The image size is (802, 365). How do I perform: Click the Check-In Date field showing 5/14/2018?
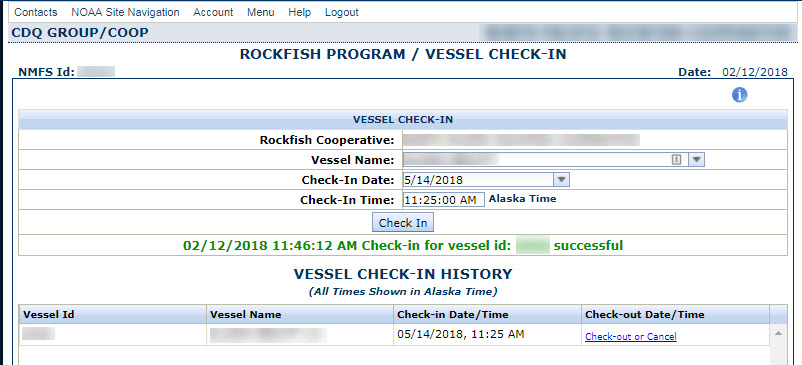[x=486, y=180]
